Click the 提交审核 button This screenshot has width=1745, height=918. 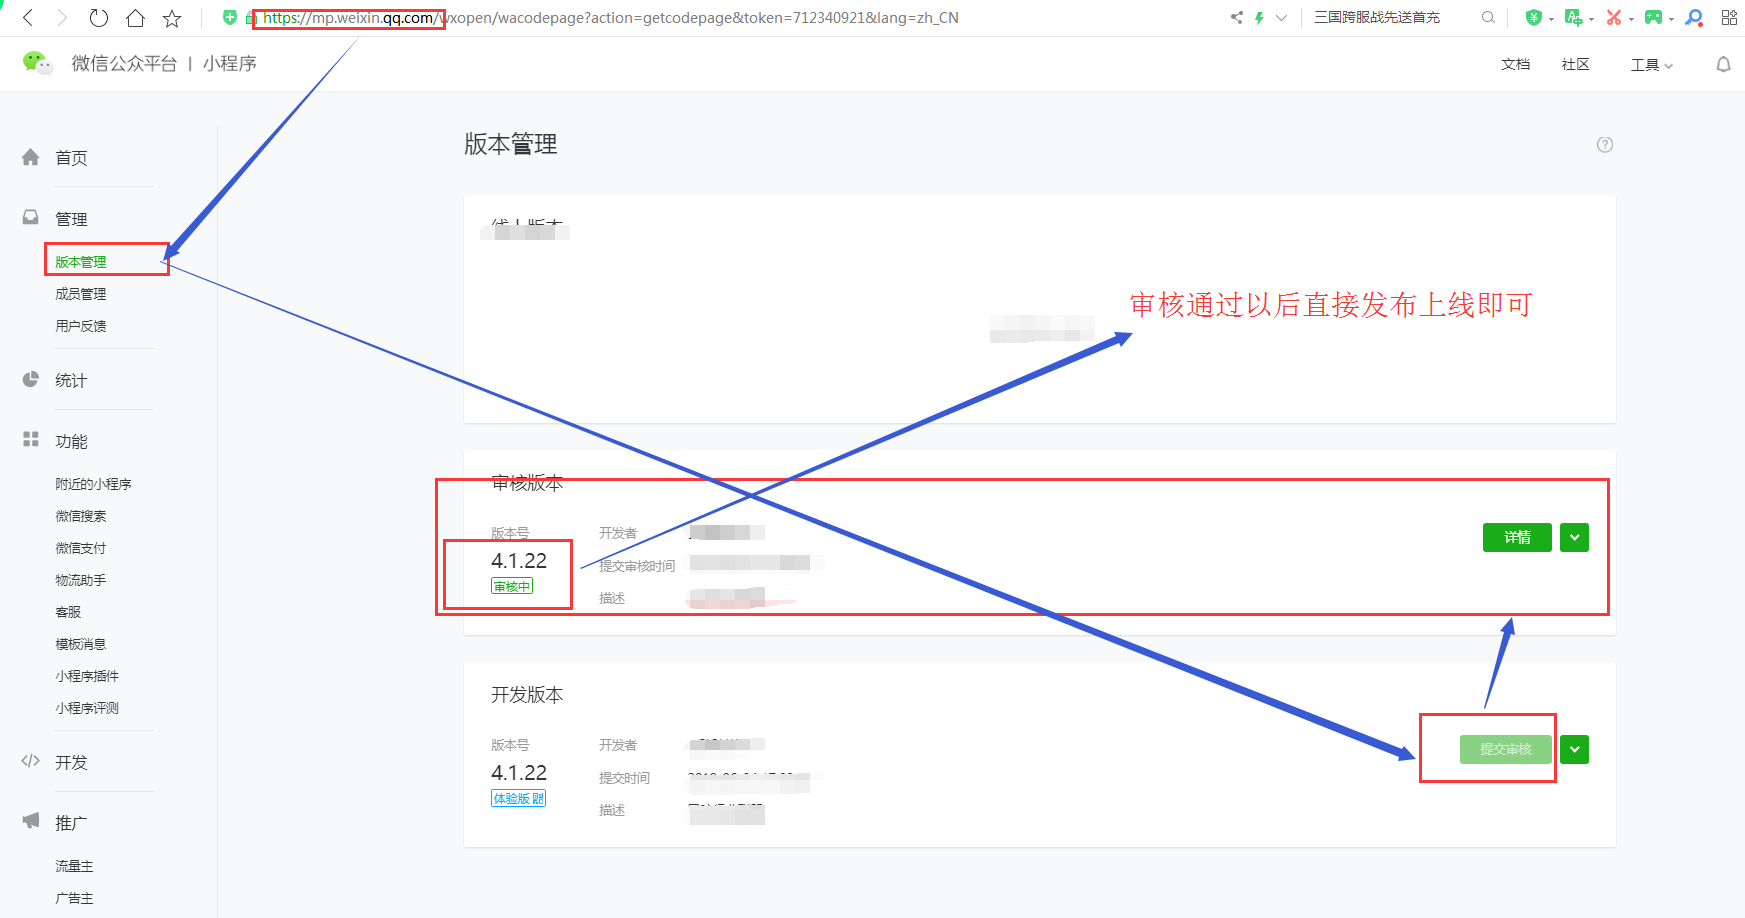1505,749
